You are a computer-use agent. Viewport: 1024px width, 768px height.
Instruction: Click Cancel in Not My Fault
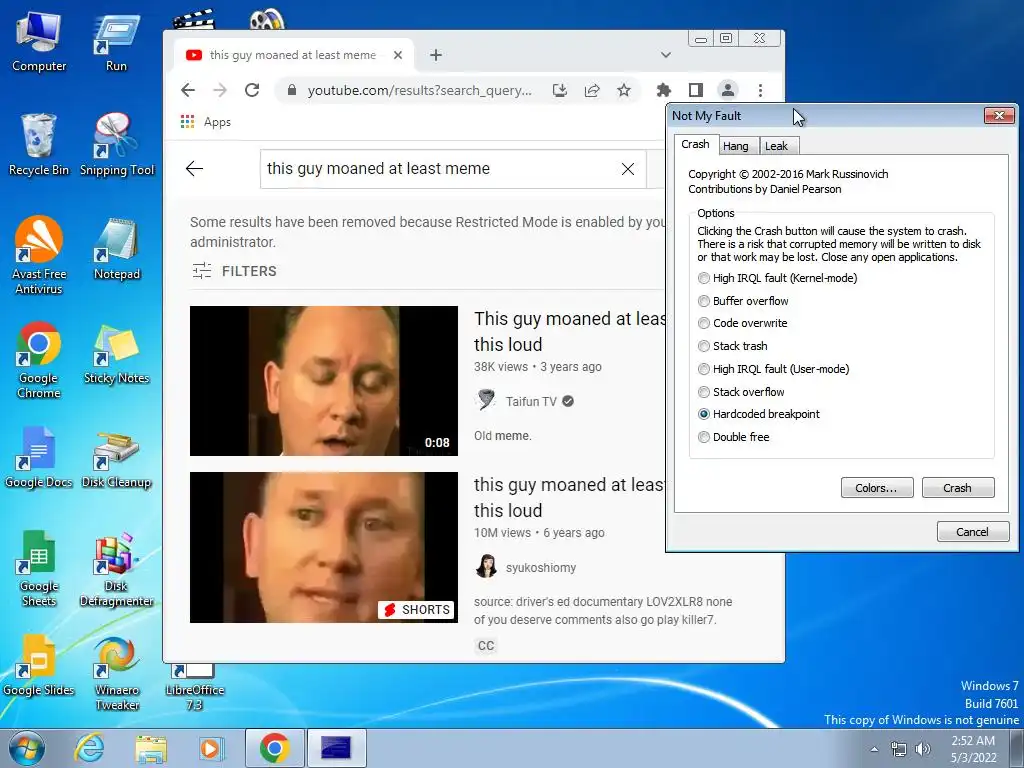(972, 532)
